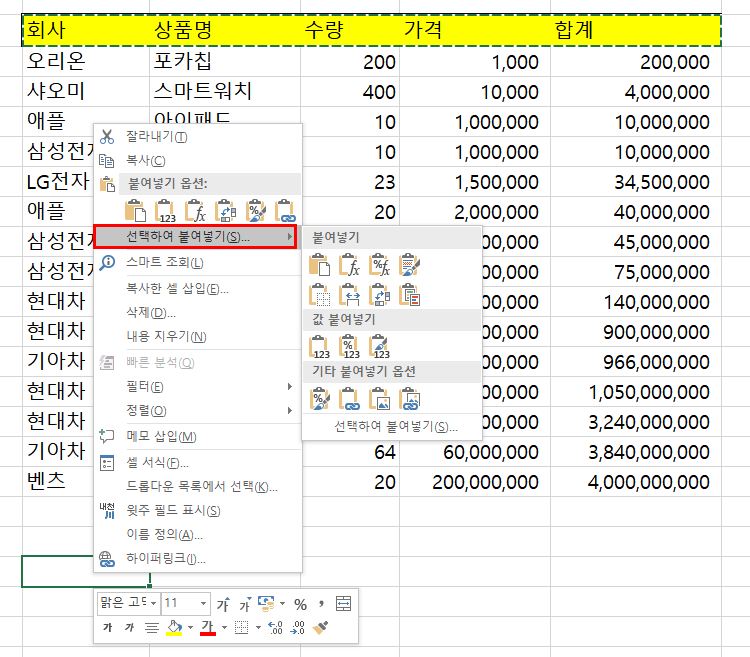
Task: Choose 내용 지우기(N) from context menu
Action: (198, 337)
